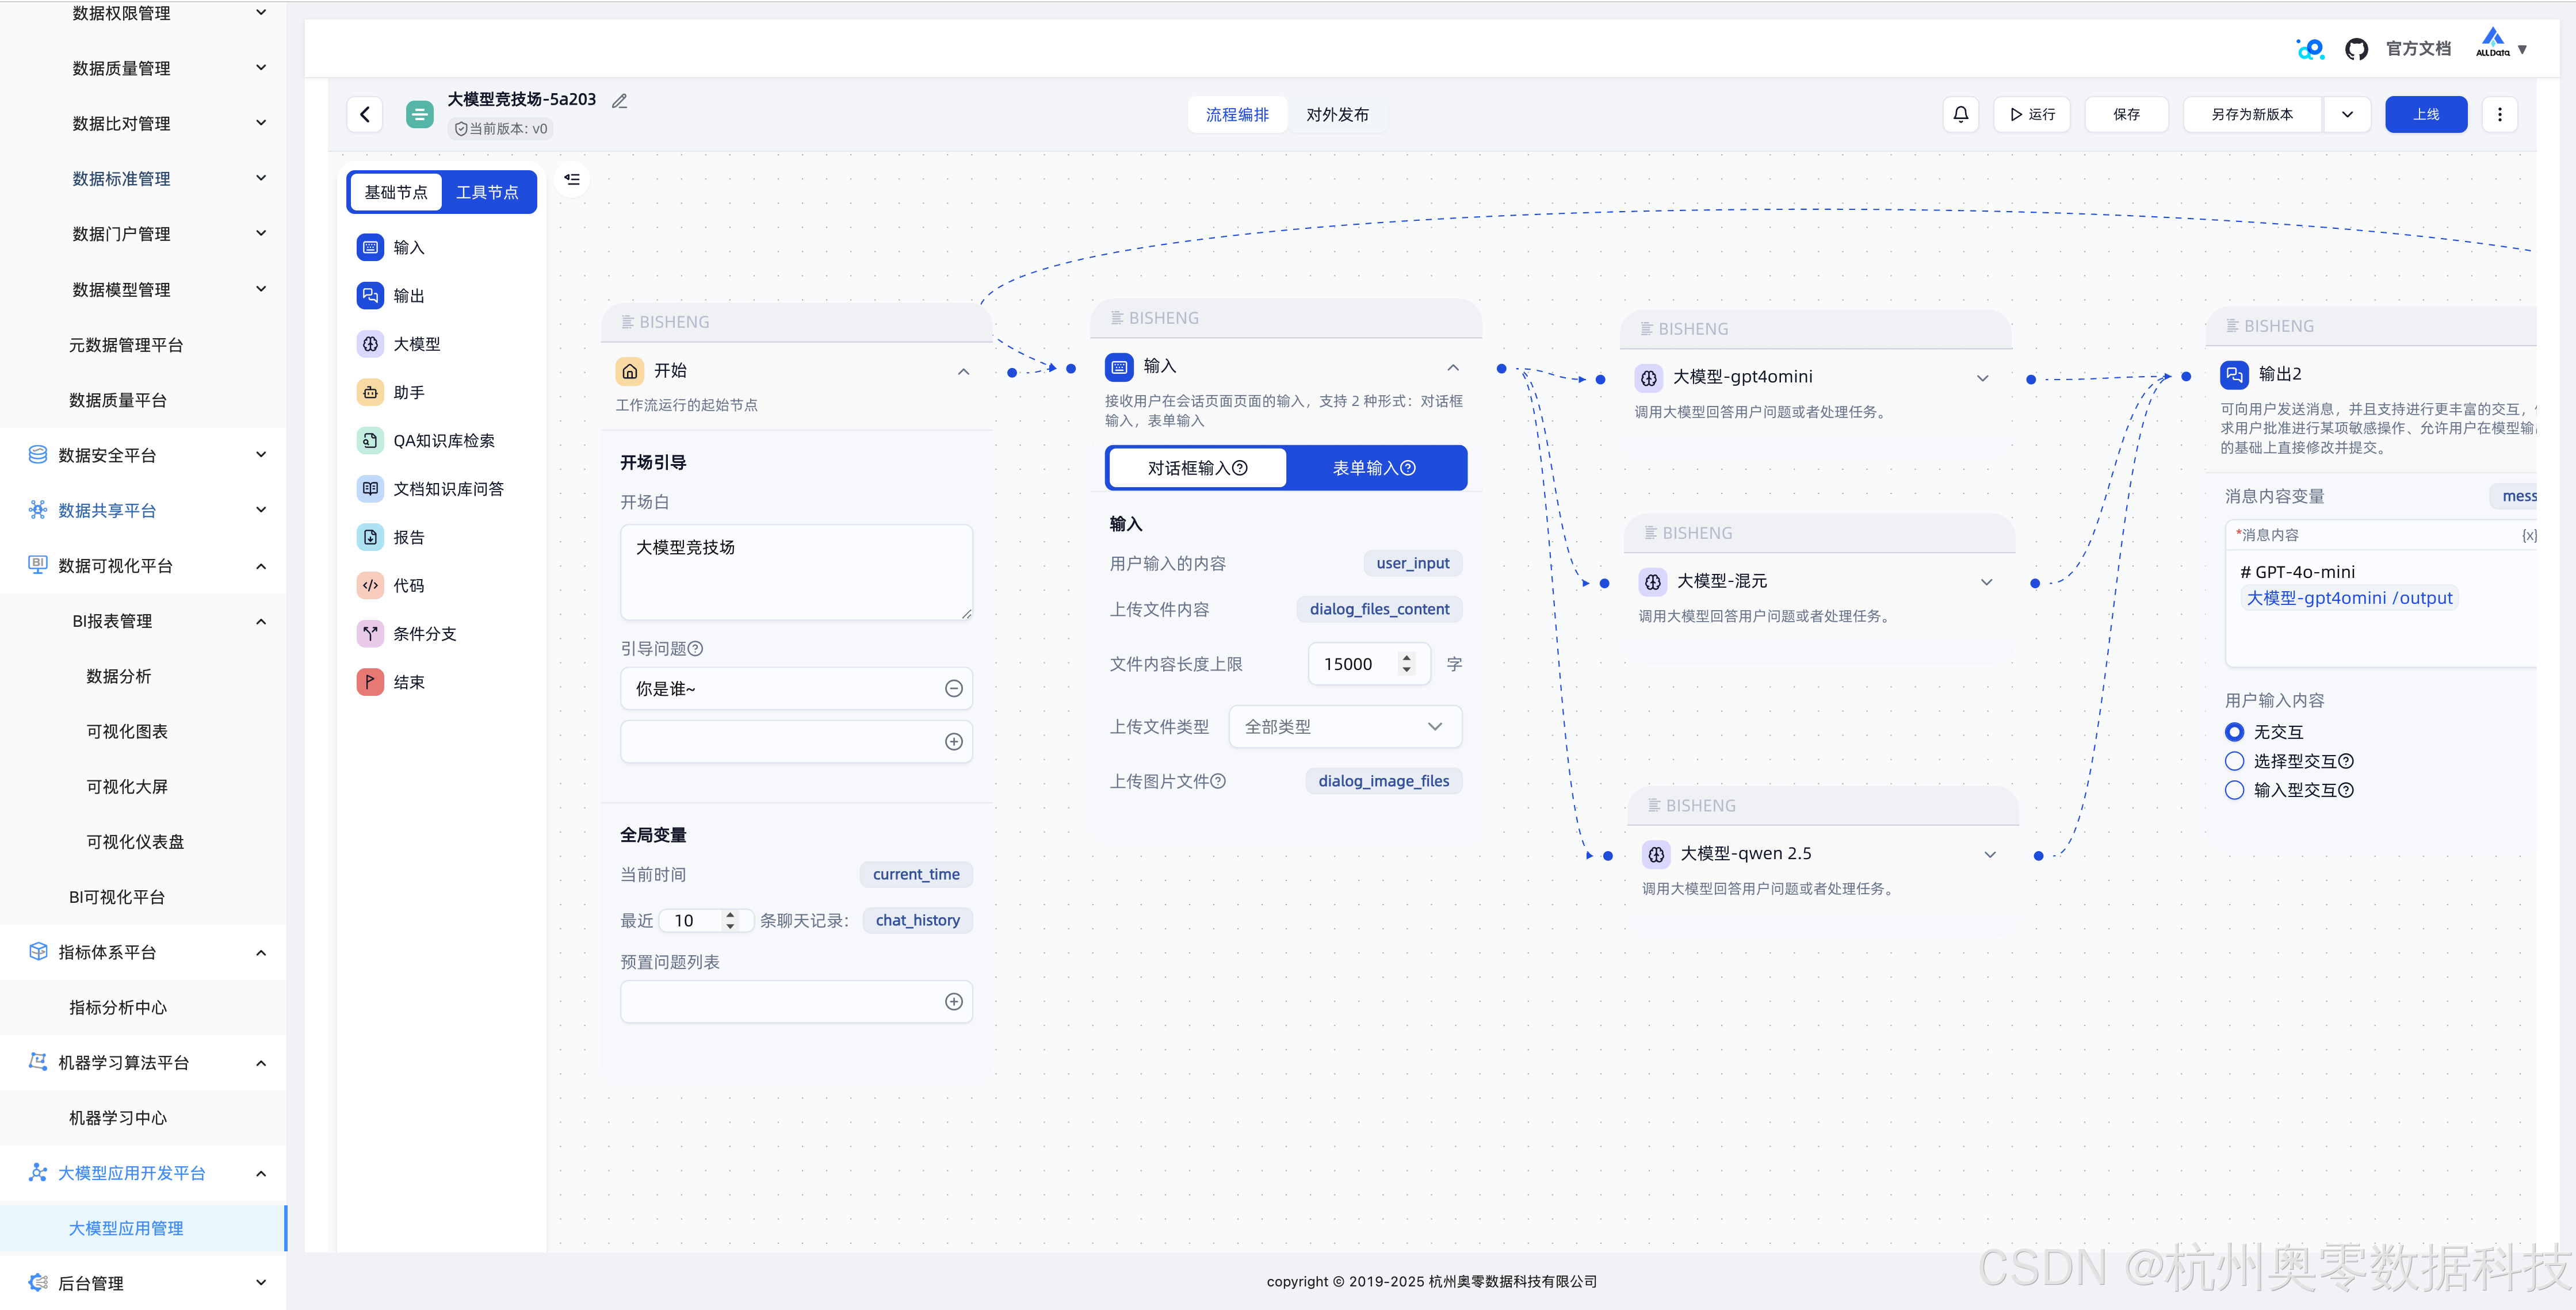Image resolution: width=2576 pixels, height=1310 pixels.
Task: Click the 大模型-混元 node icon
Action: pos(1653,581)
